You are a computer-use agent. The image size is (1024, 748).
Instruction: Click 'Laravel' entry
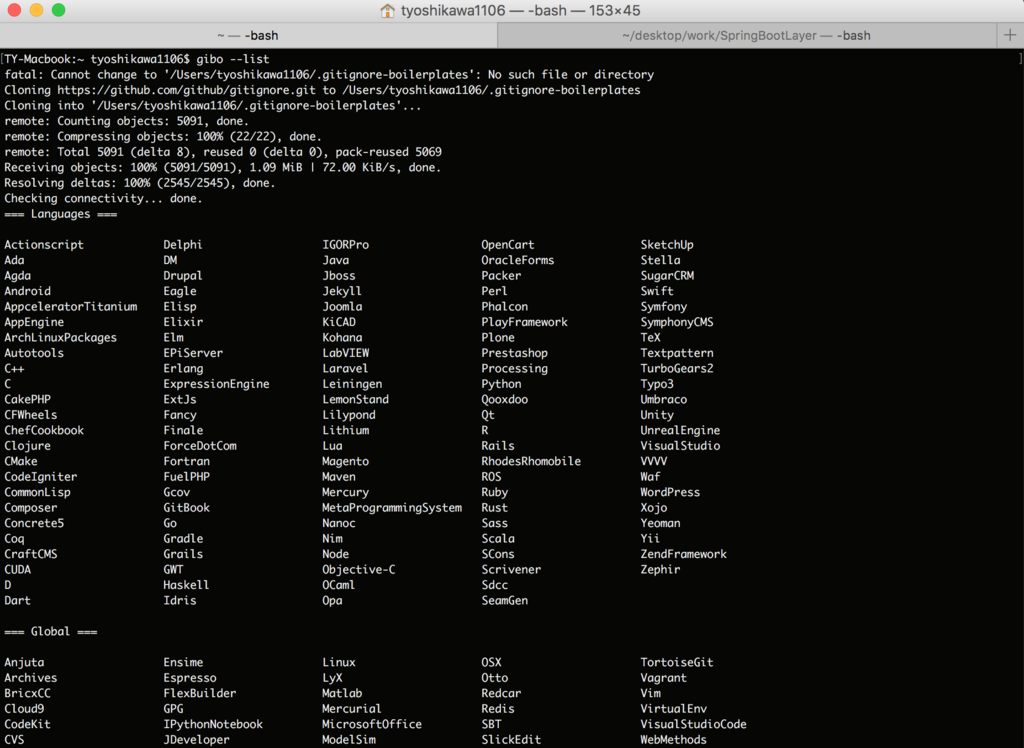coord(345,368)
